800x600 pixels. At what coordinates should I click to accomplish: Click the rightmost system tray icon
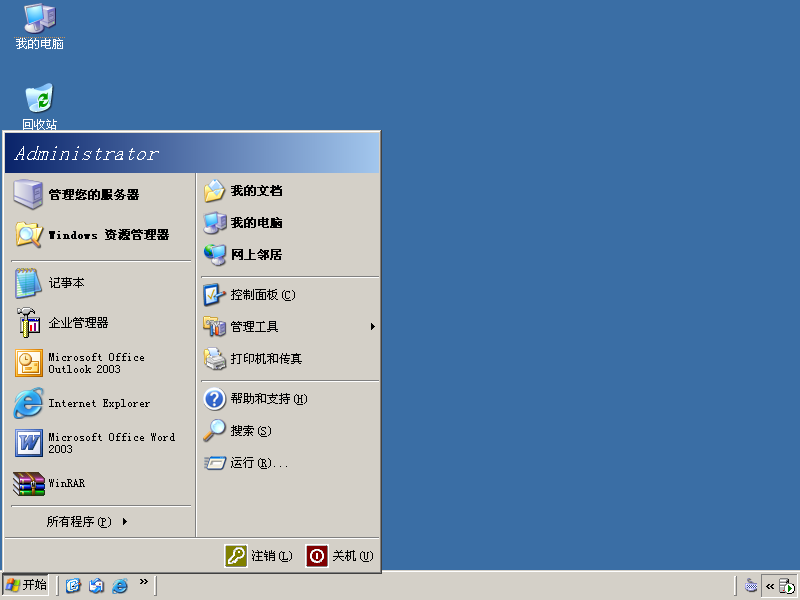click(x=786, y=586)
